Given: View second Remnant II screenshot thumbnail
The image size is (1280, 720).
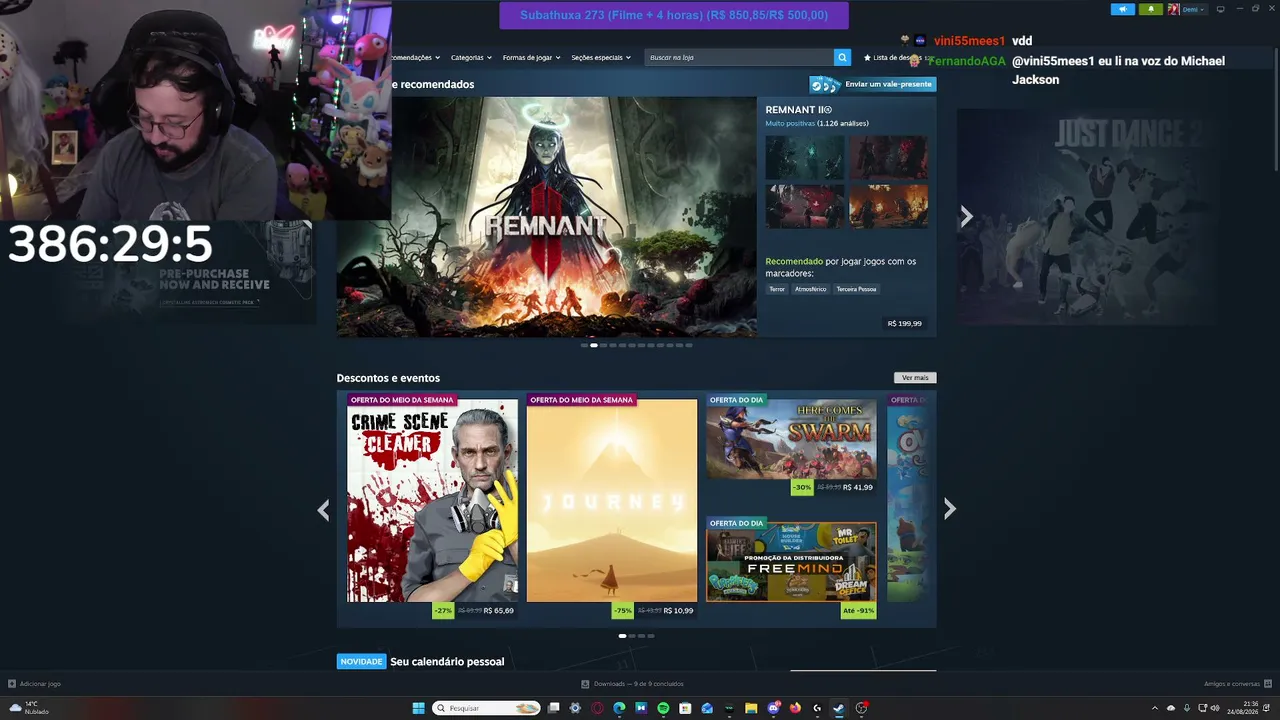Looking at the screenshot, I should click(x=888, y=158).
